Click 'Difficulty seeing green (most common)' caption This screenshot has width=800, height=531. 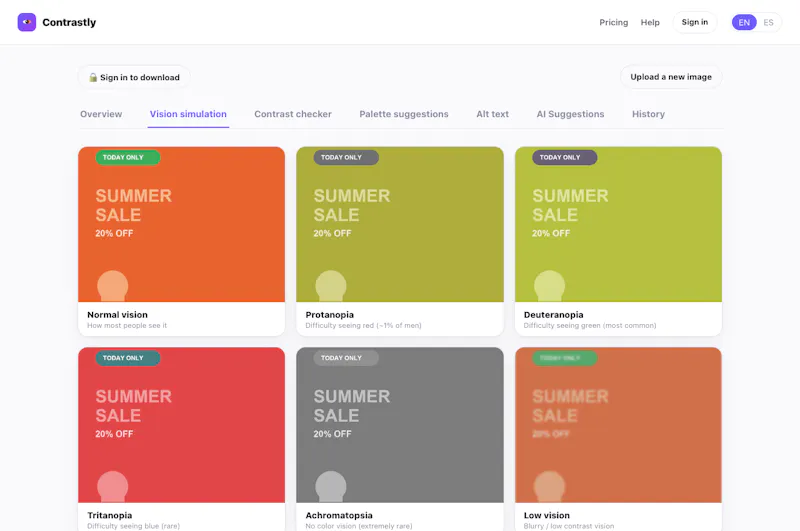tap(590, 325)
